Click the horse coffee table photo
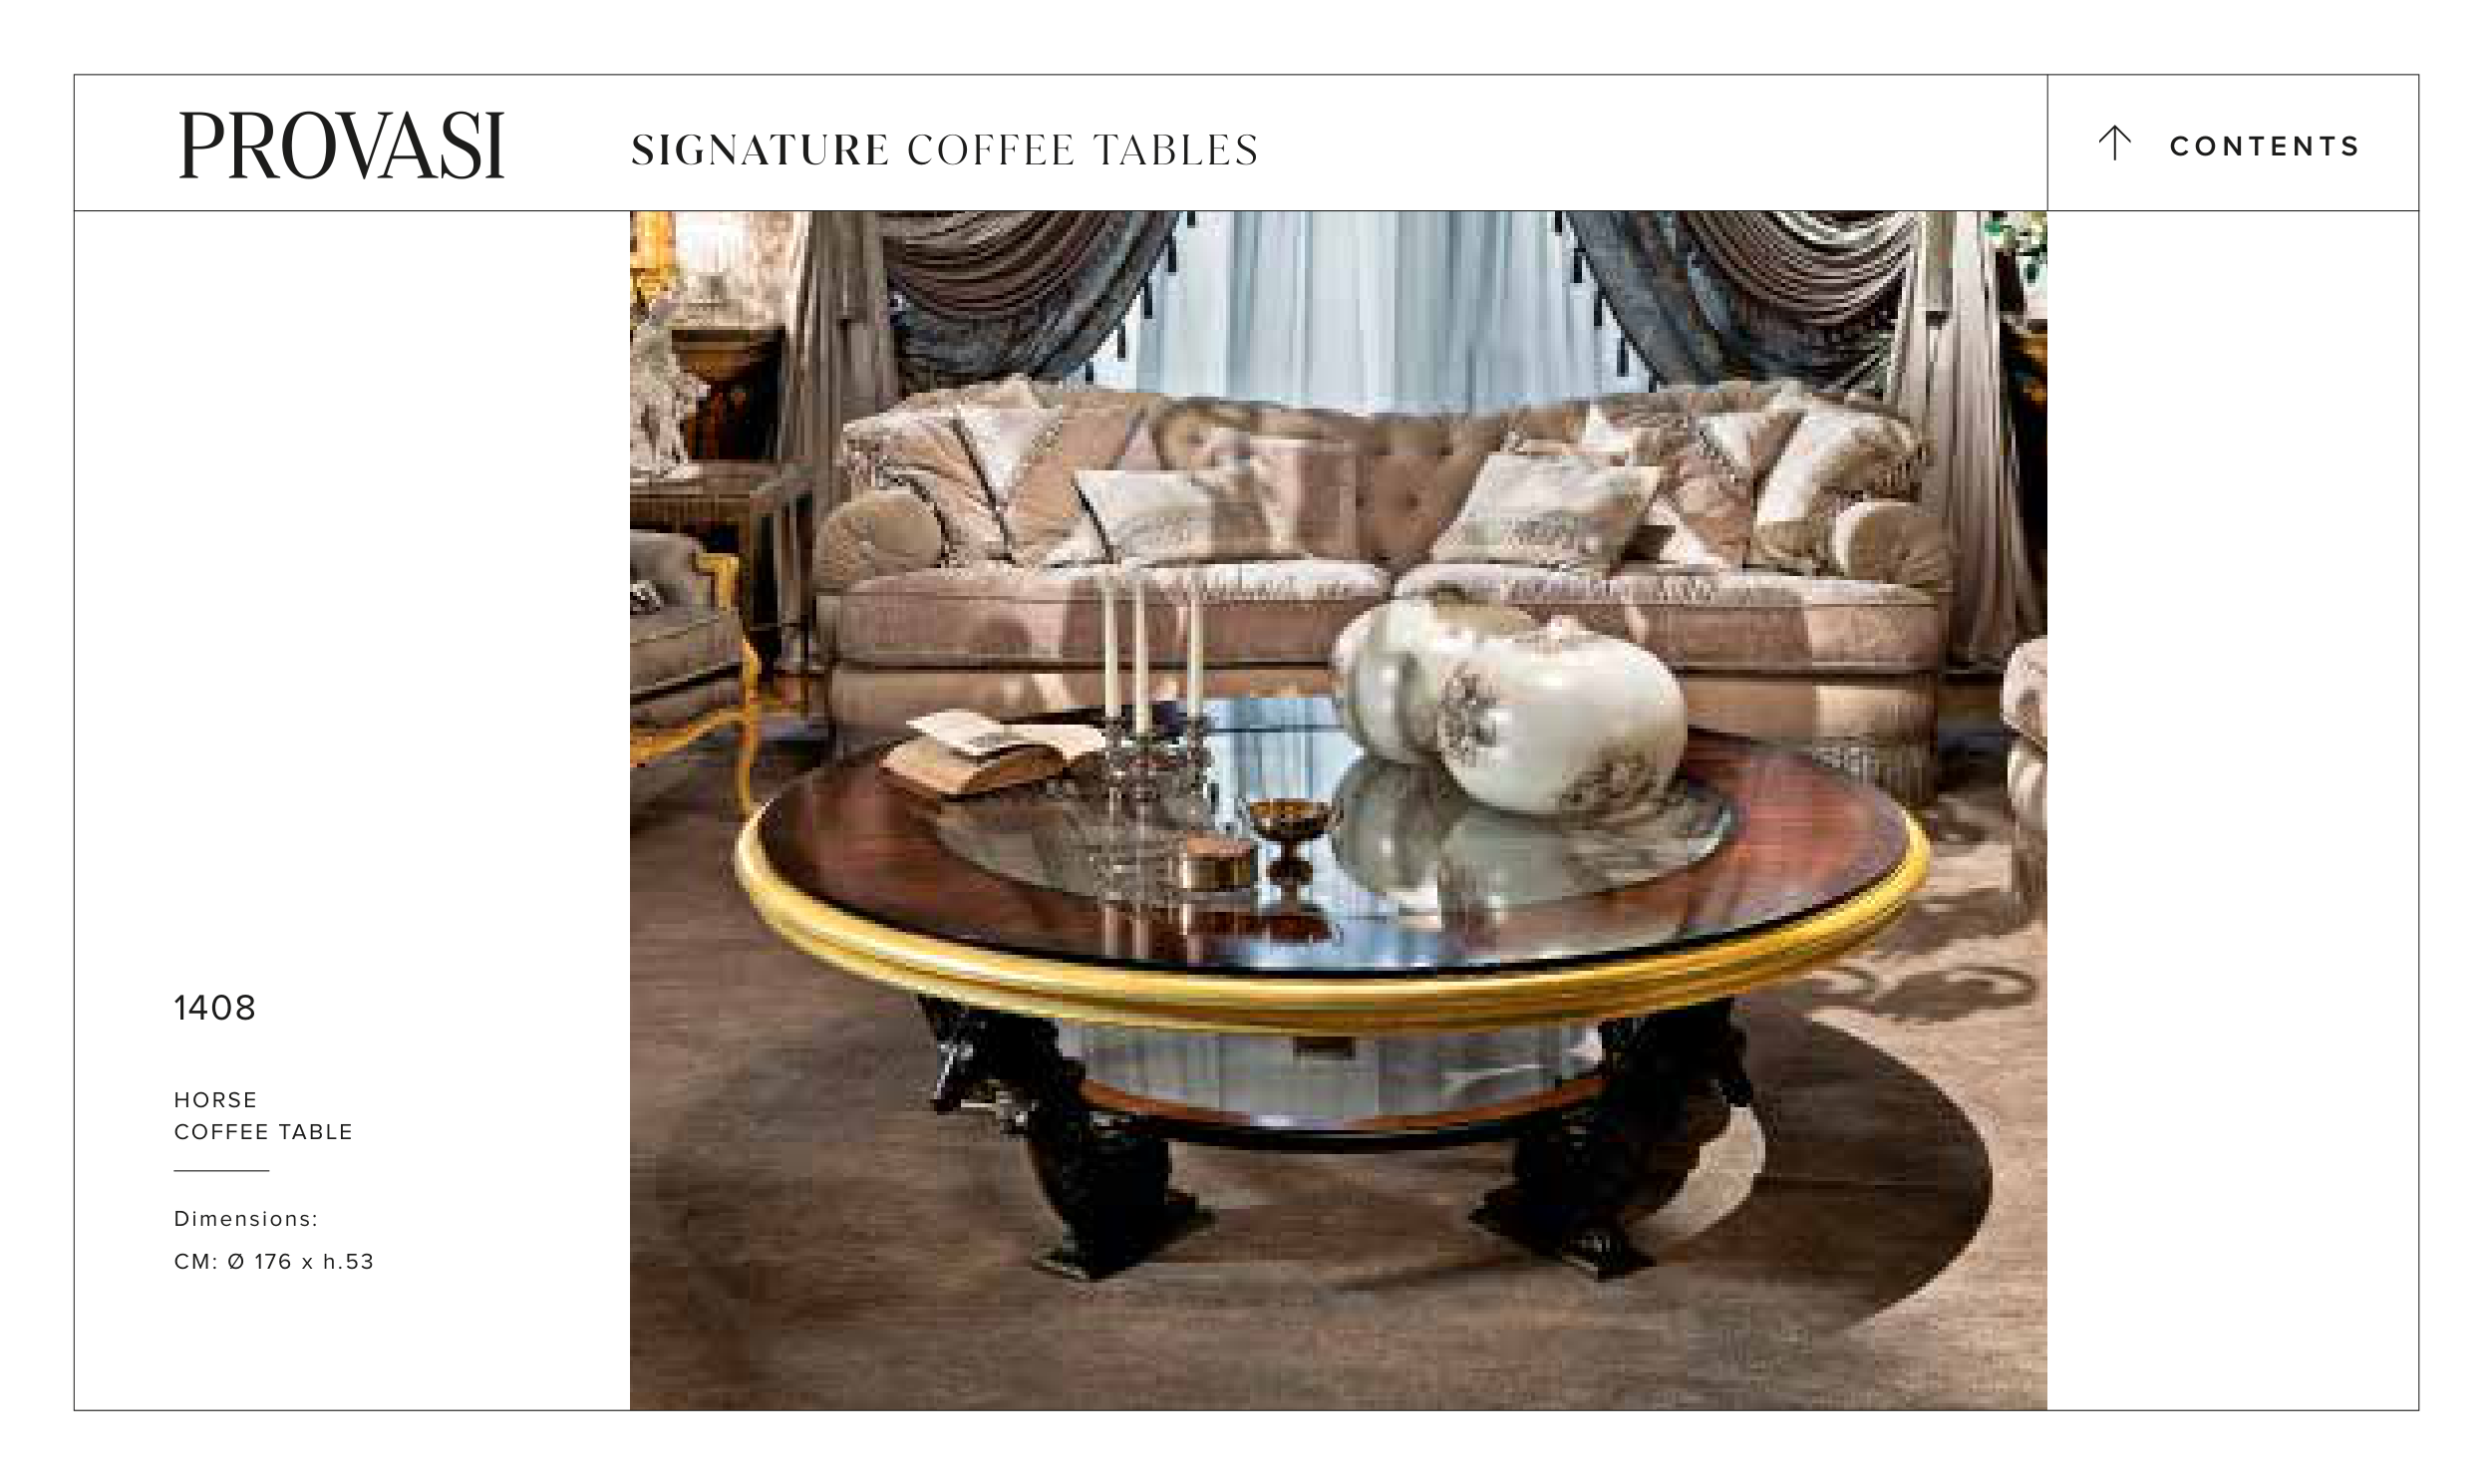The height and width of the screenshot is (1484, 2492). pyautogui.click(x=1338, y=810)
